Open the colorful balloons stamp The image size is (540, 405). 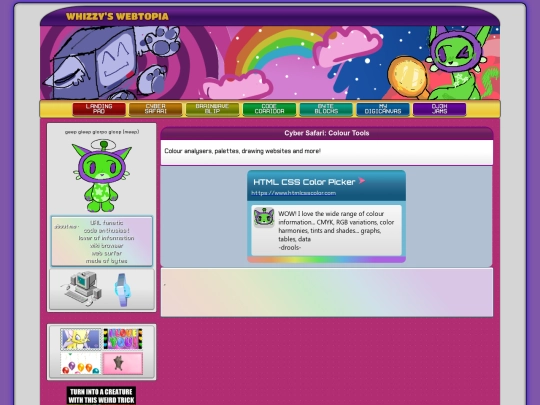81,363
